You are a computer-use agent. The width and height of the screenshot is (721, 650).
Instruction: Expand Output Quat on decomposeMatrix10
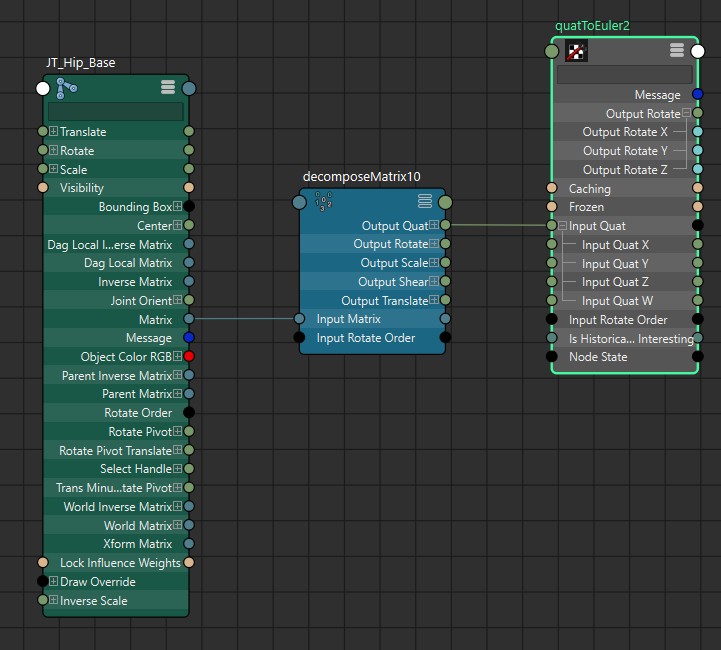pyautogui.click(x=434, y=225)
